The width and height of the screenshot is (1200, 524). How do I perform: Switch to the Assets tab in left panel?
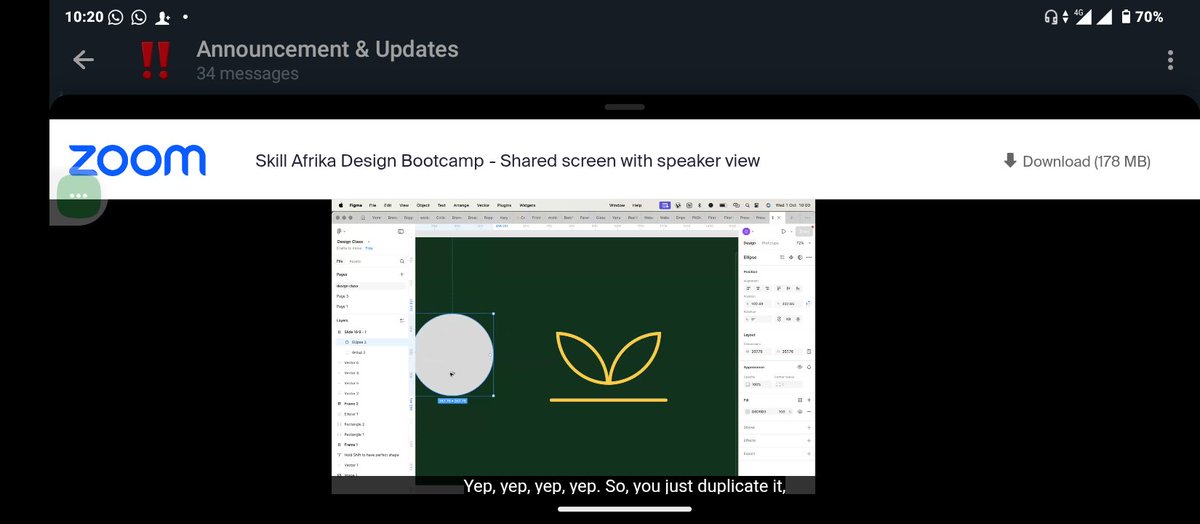click(x=355, y=261)
